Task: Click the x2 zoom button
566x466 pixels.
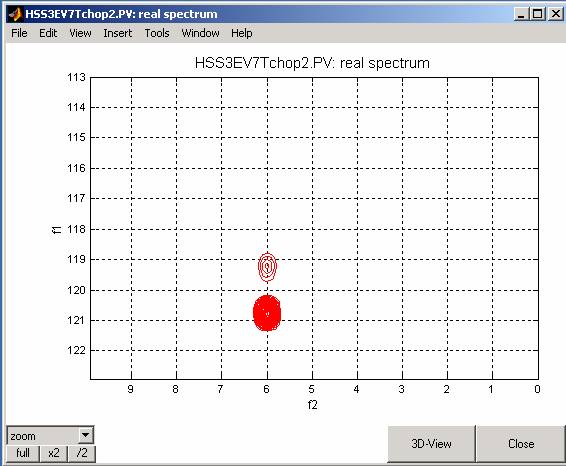Action: coord(54,453)
